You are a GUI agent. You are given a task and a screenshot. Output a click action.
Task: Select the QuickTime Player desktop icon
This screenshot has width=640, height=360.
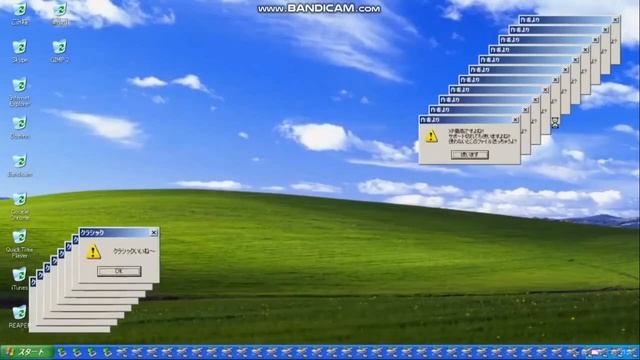pos(20,244)
